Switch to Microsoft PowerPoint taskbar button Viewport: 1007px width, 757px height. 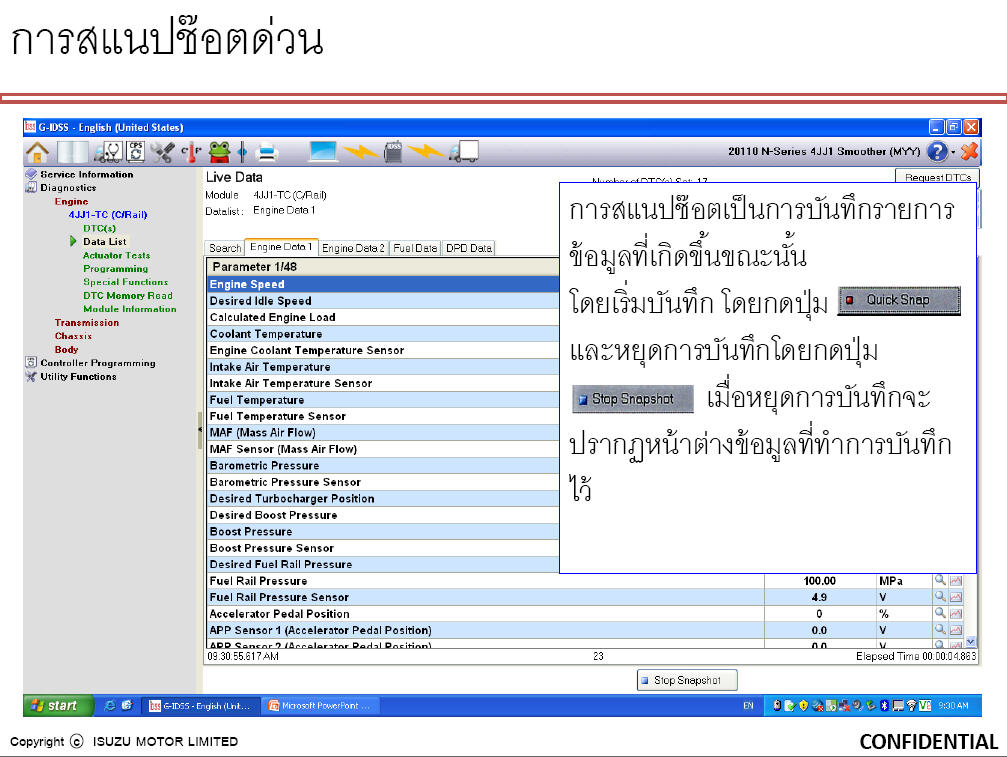[320, 706]
